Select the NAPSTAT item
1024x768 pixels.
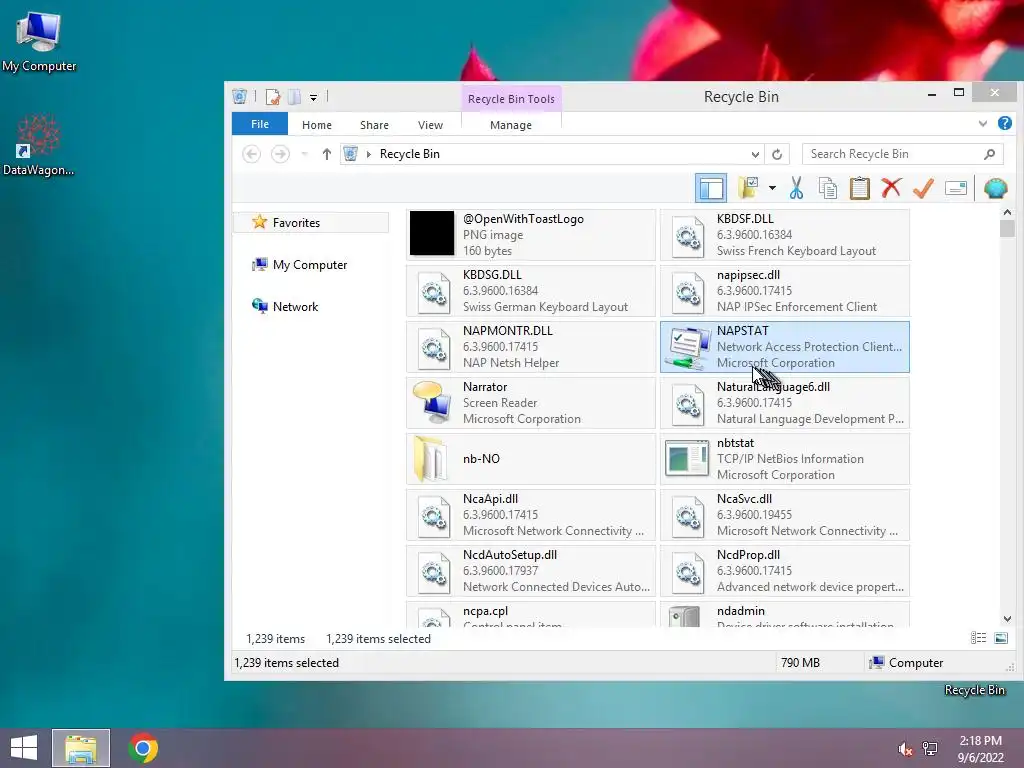[x=784, y=347]
